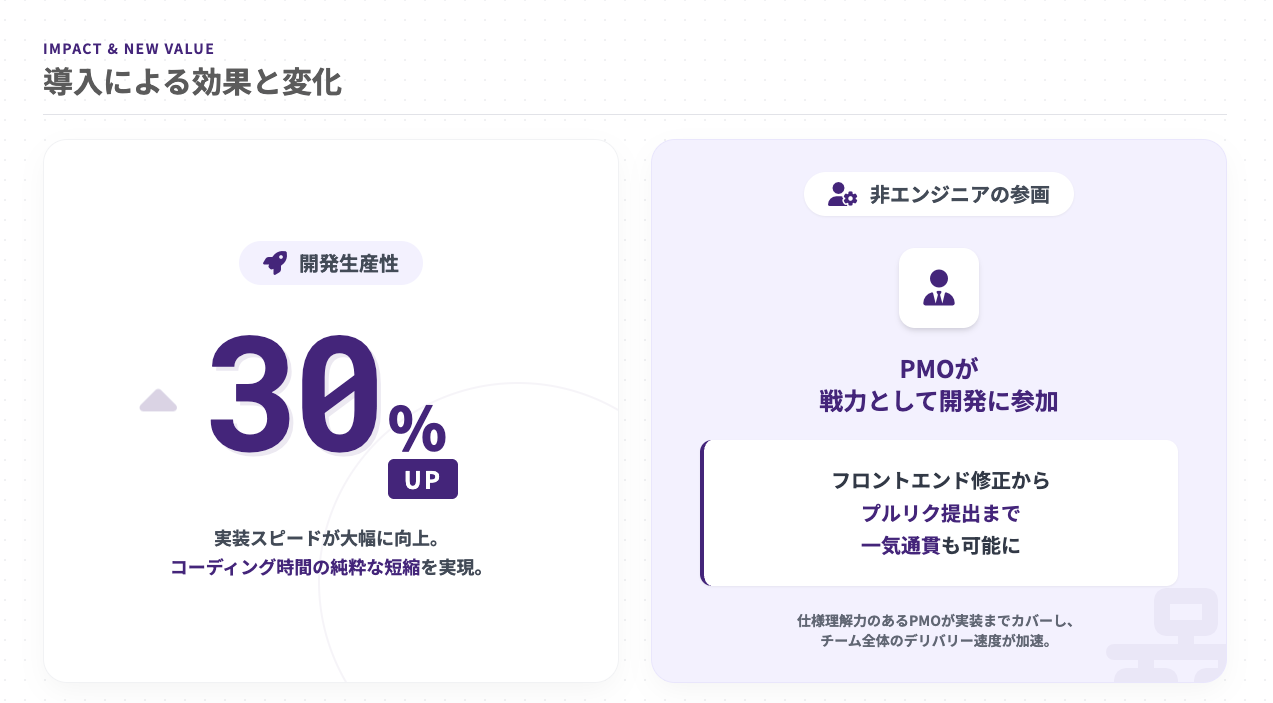Click the highlighted プルリク提出まで text
Viewport: 1273px width, 703px height.
[x=940, y=513]
